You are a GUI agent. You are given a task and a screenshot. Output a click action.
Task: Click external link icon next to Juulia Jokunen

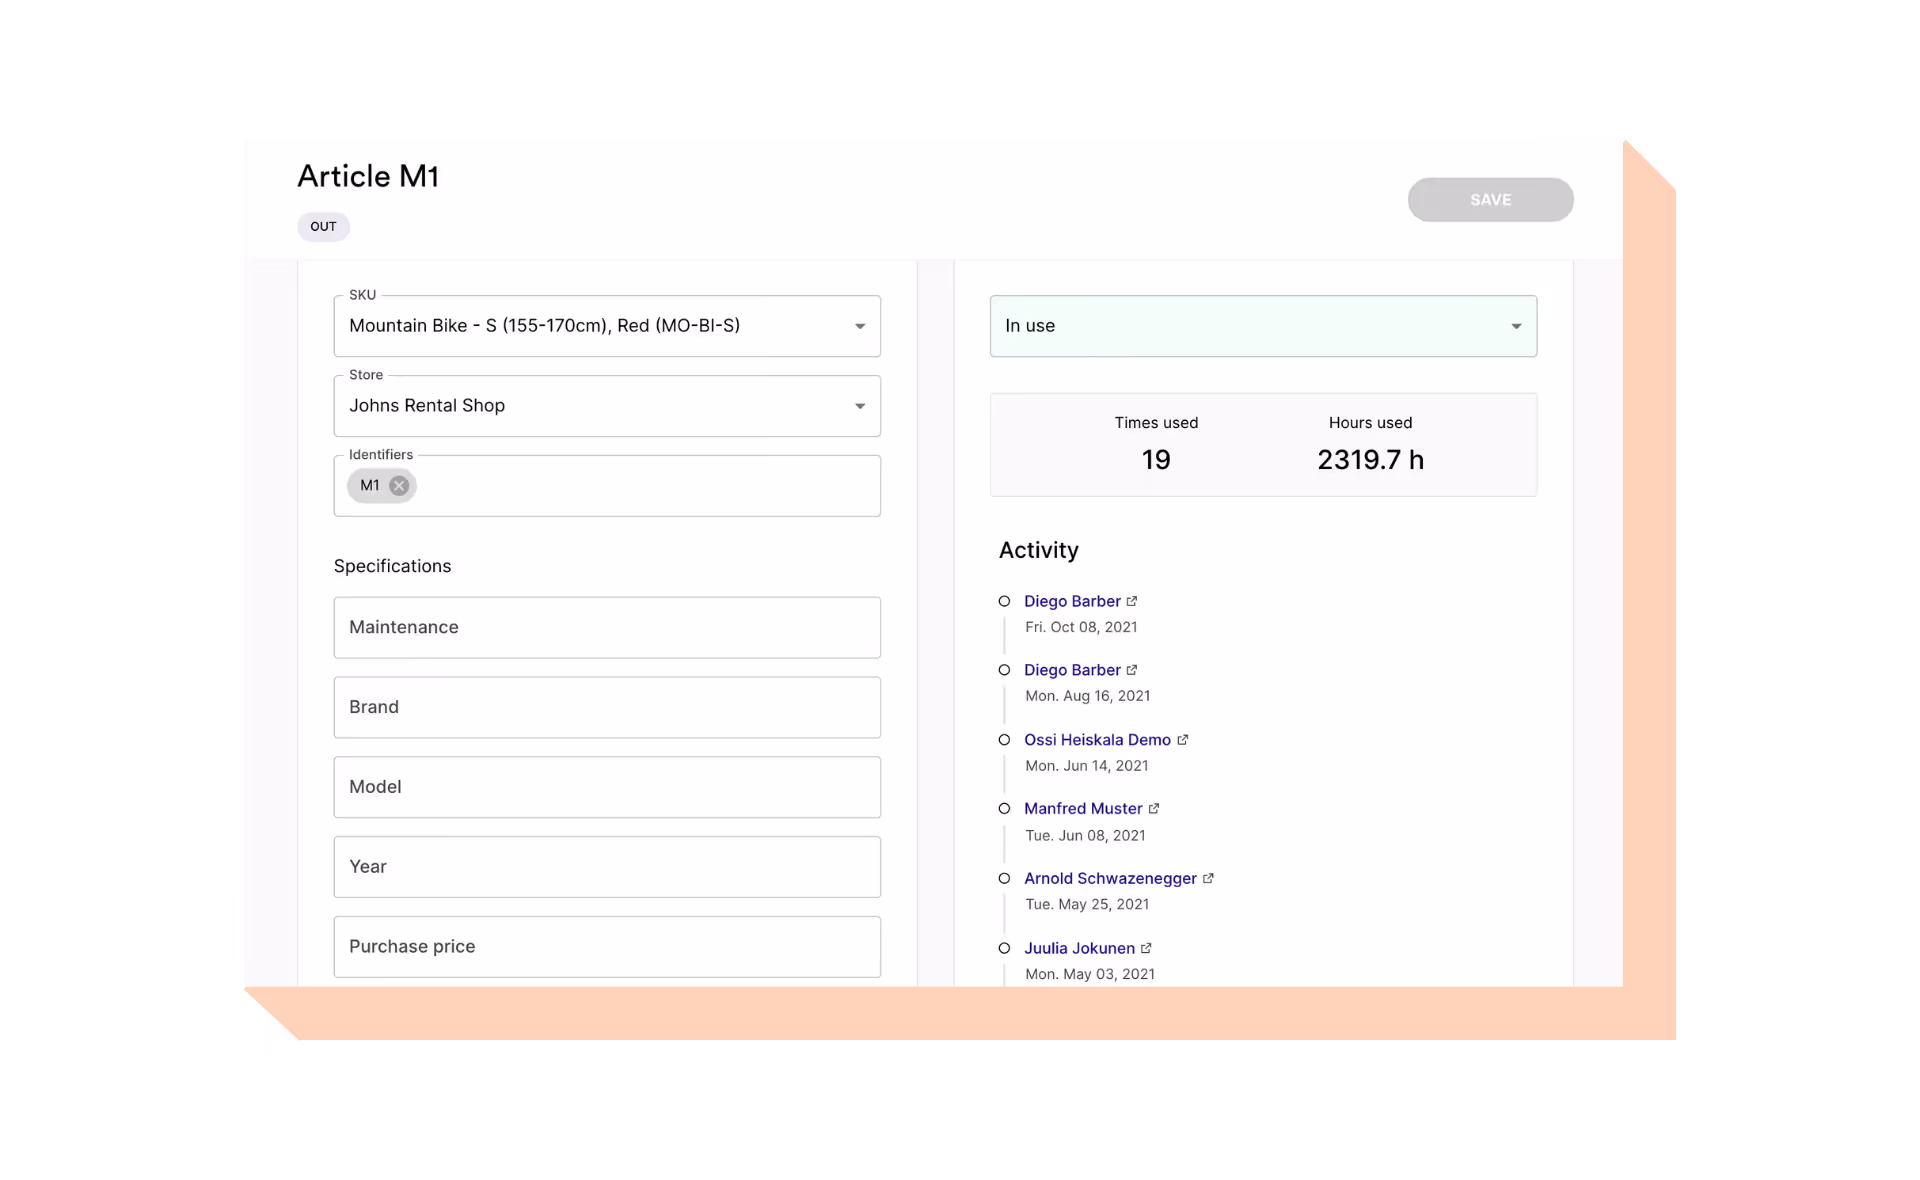point(1146,949)
